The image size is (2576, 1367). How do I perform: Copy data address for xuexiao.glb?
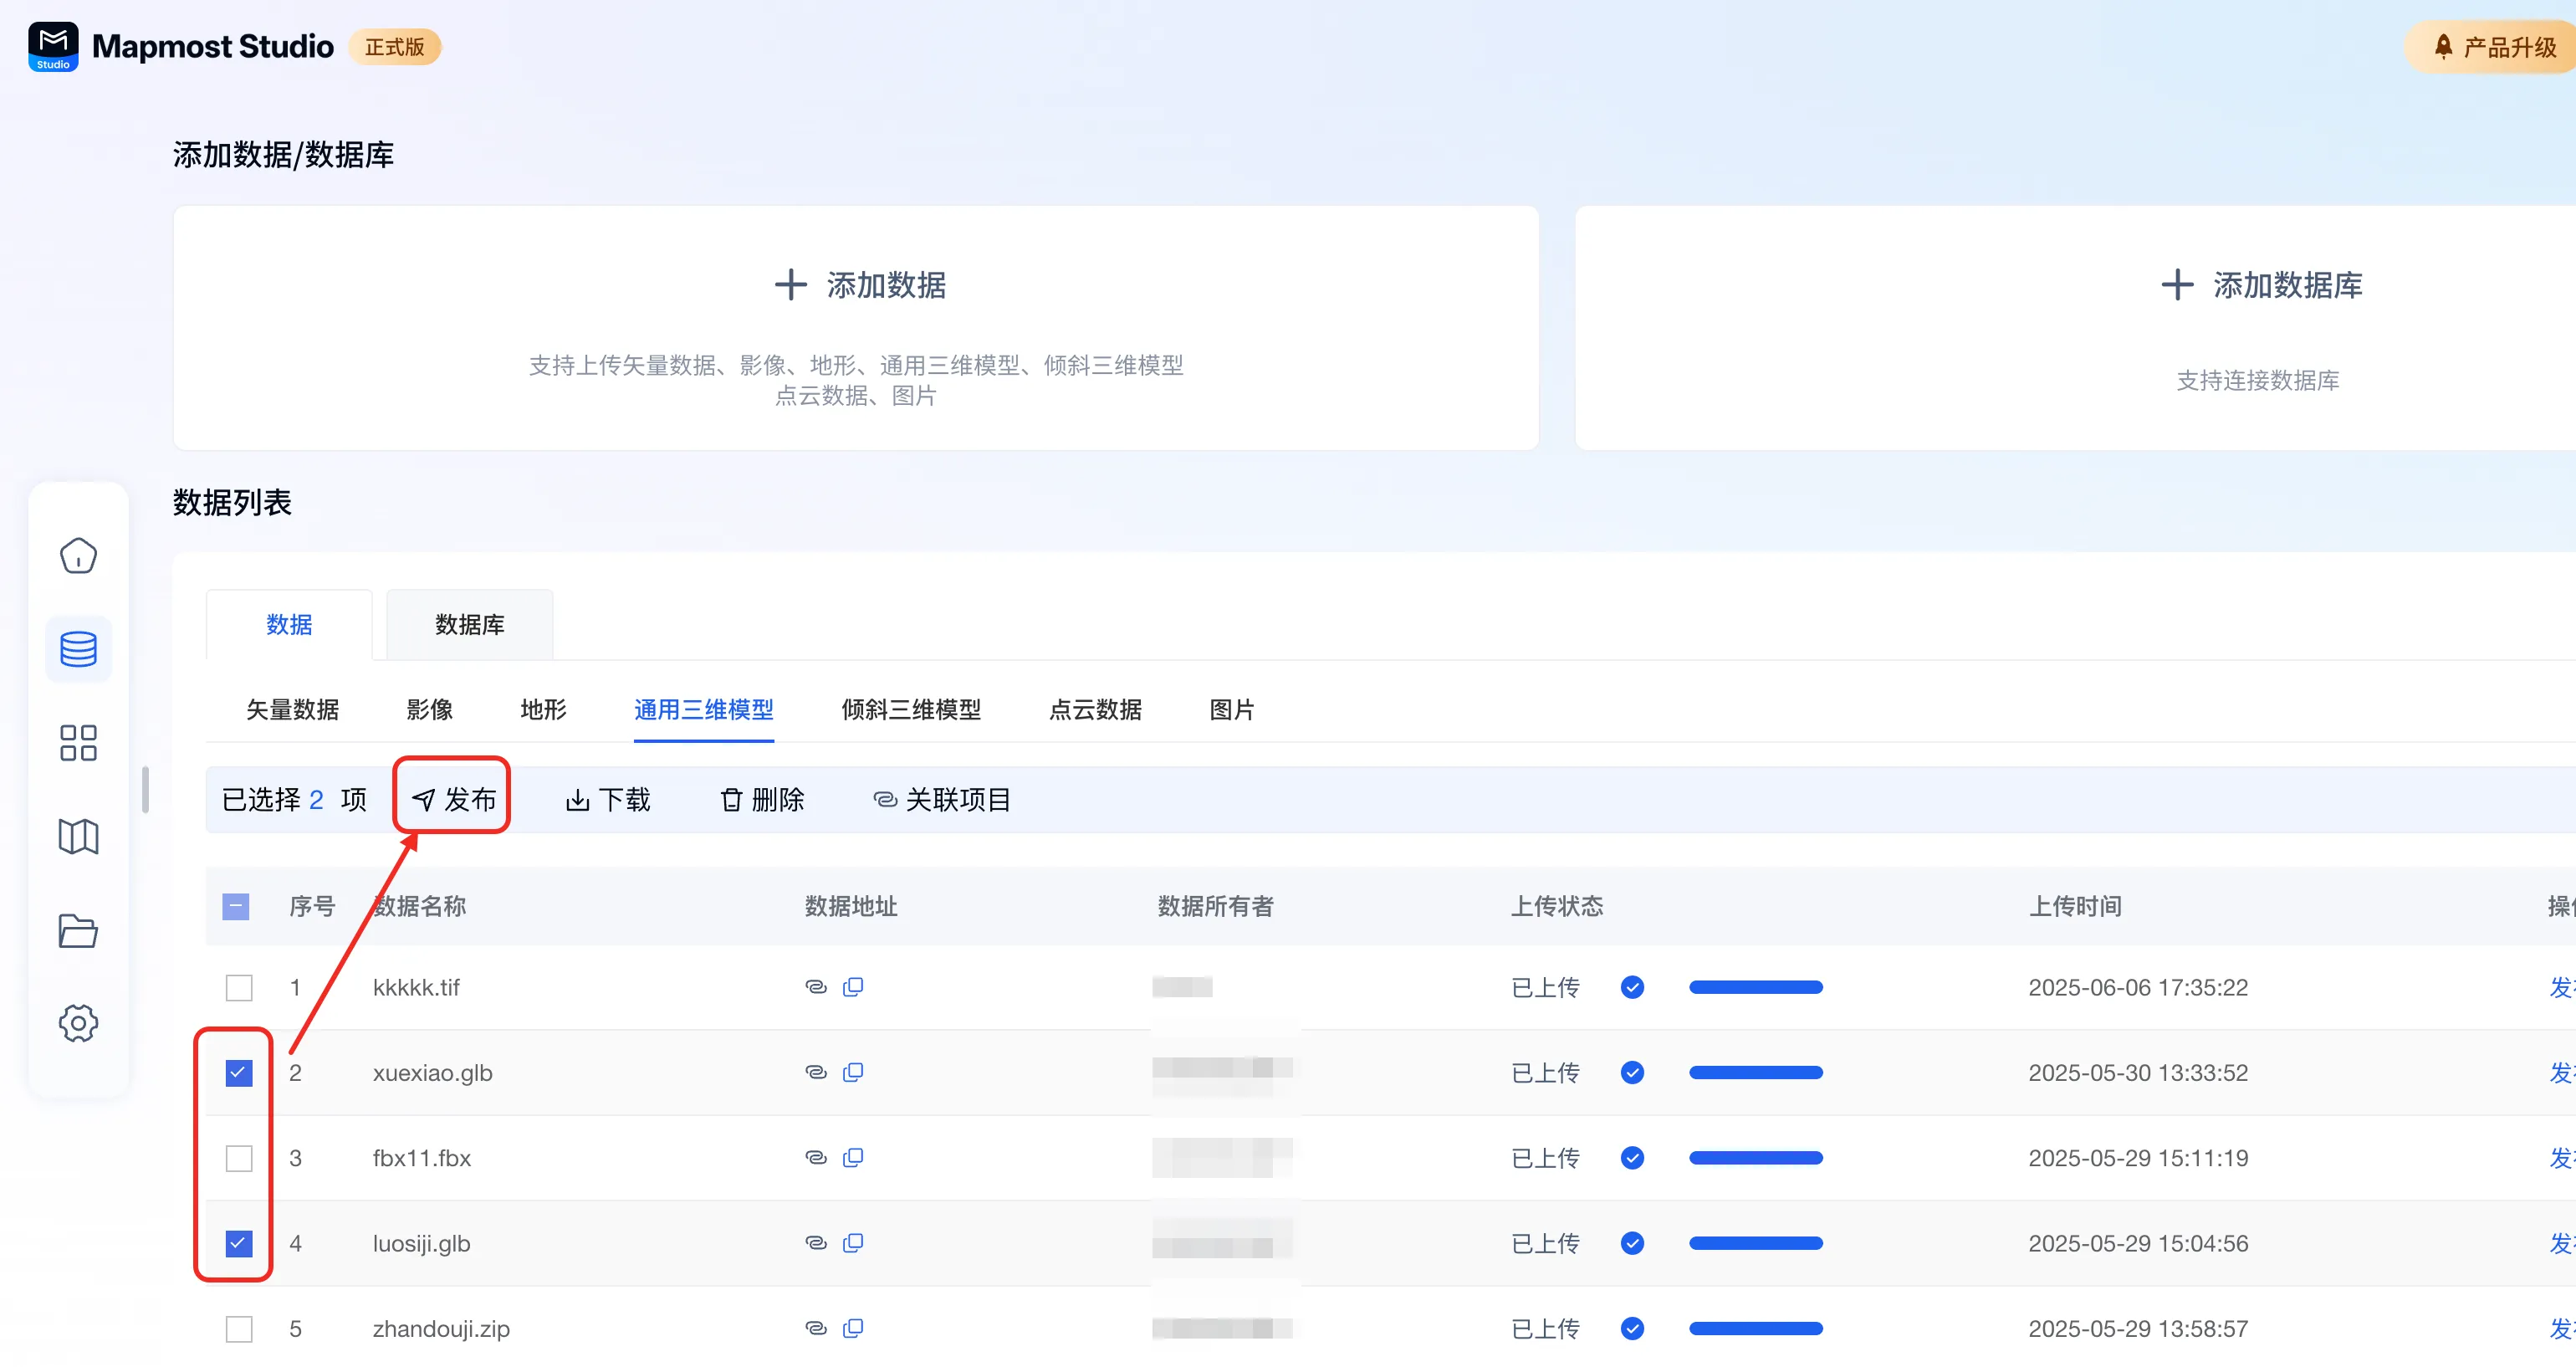(x=853, y=1072)
